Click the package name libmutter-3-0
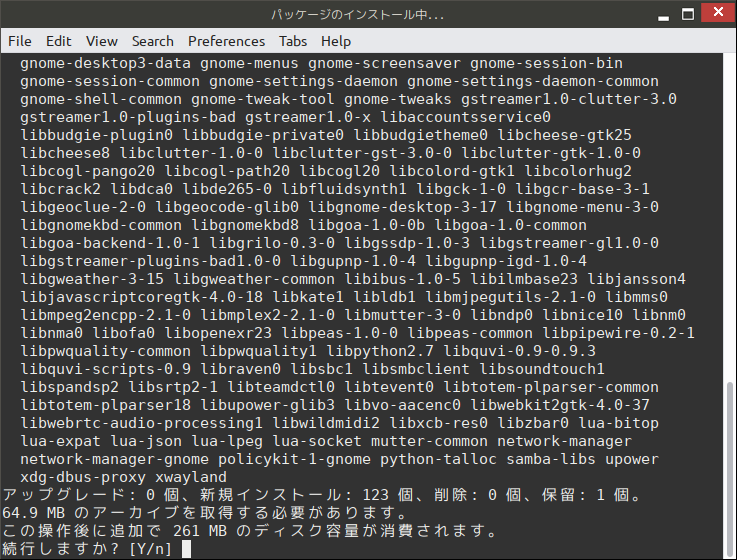Viewport: 737px width, 560px height. coord(402,315)
